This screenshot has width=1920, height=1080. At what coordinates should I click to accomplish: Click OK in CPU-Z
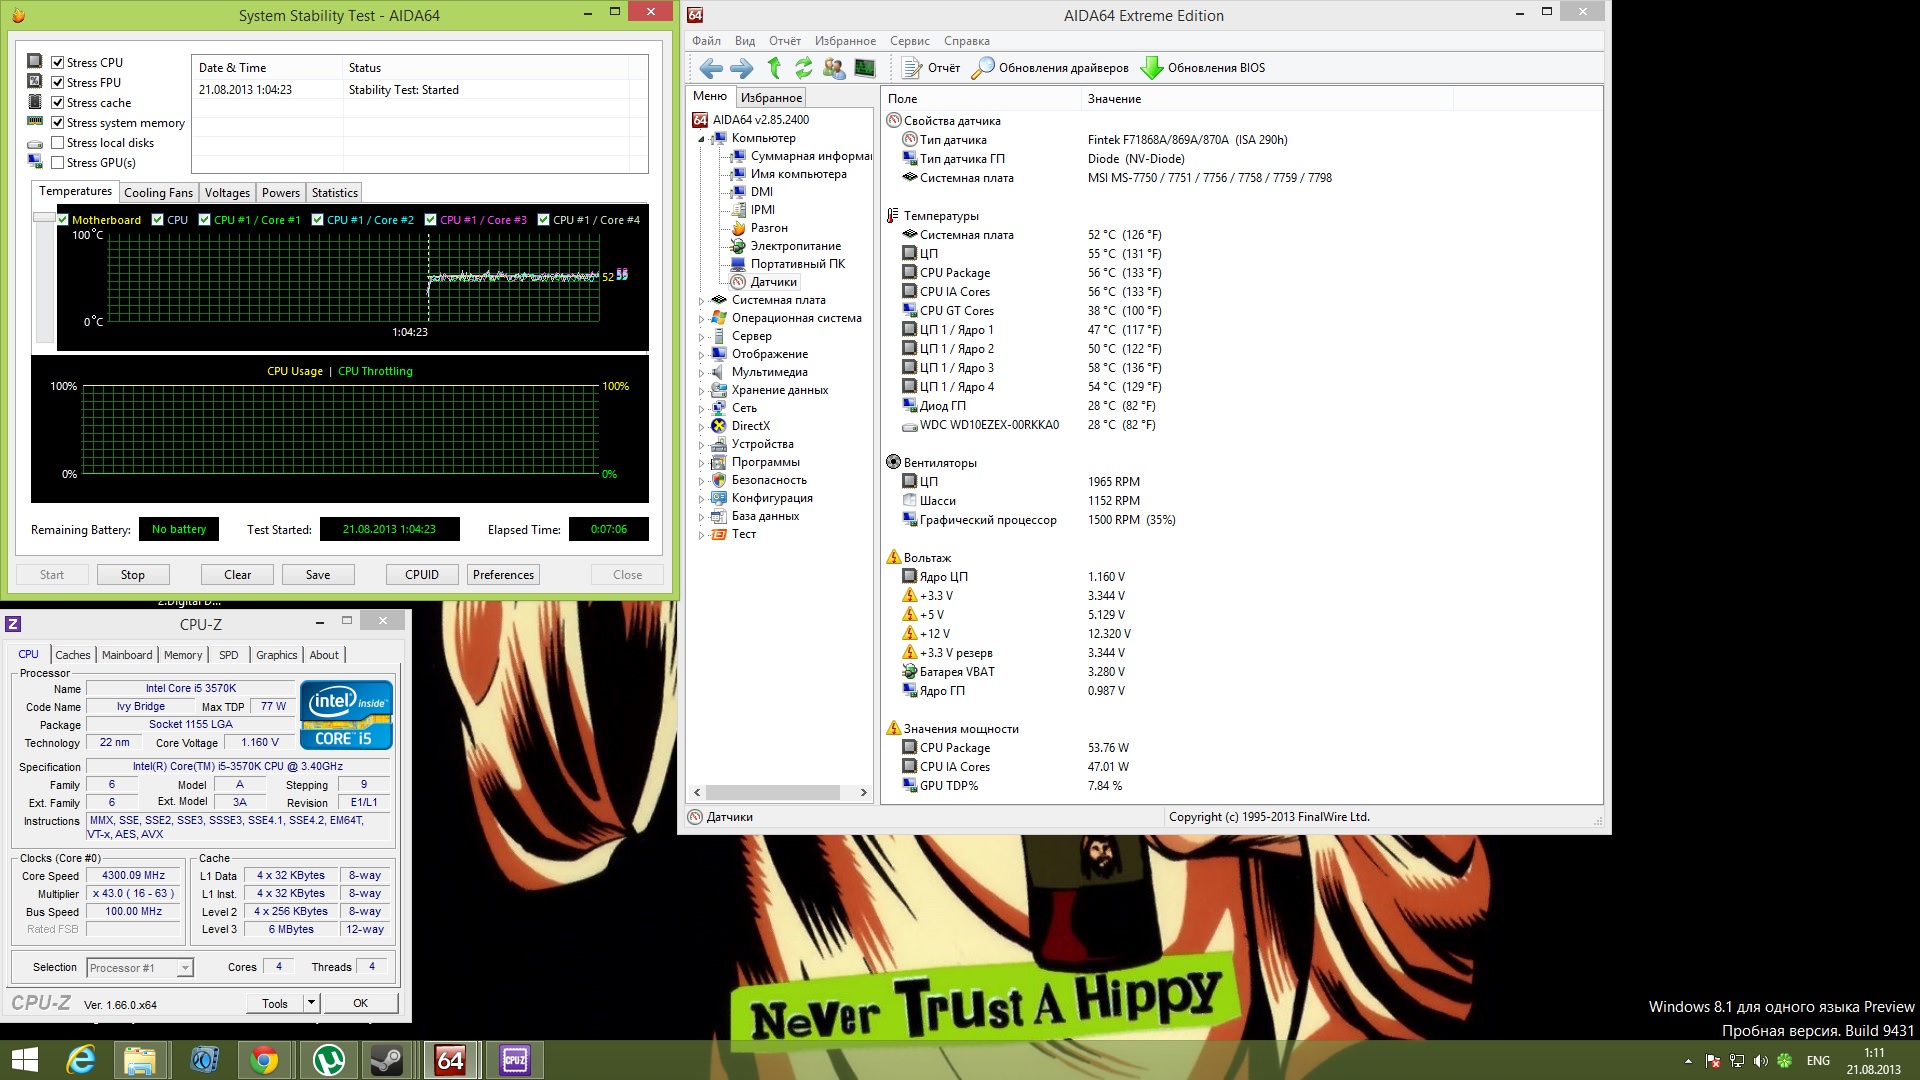361,1003
